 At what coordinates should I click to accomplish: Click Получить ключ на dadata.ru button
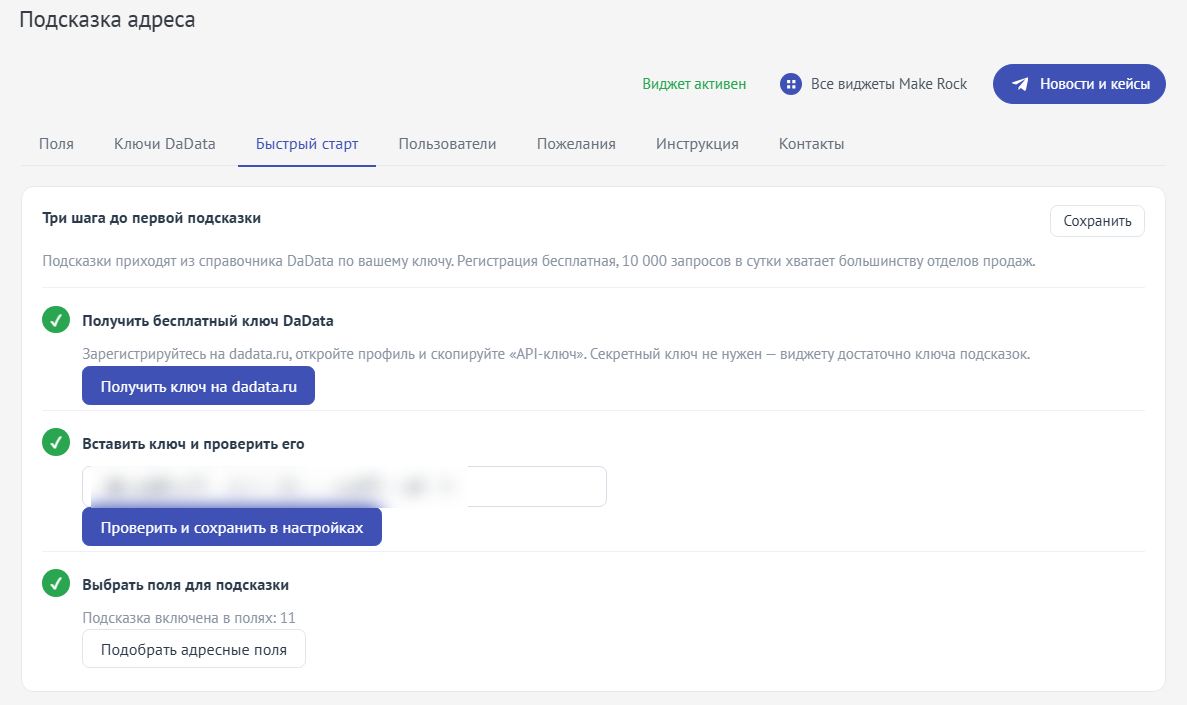(x=198, y=386)
